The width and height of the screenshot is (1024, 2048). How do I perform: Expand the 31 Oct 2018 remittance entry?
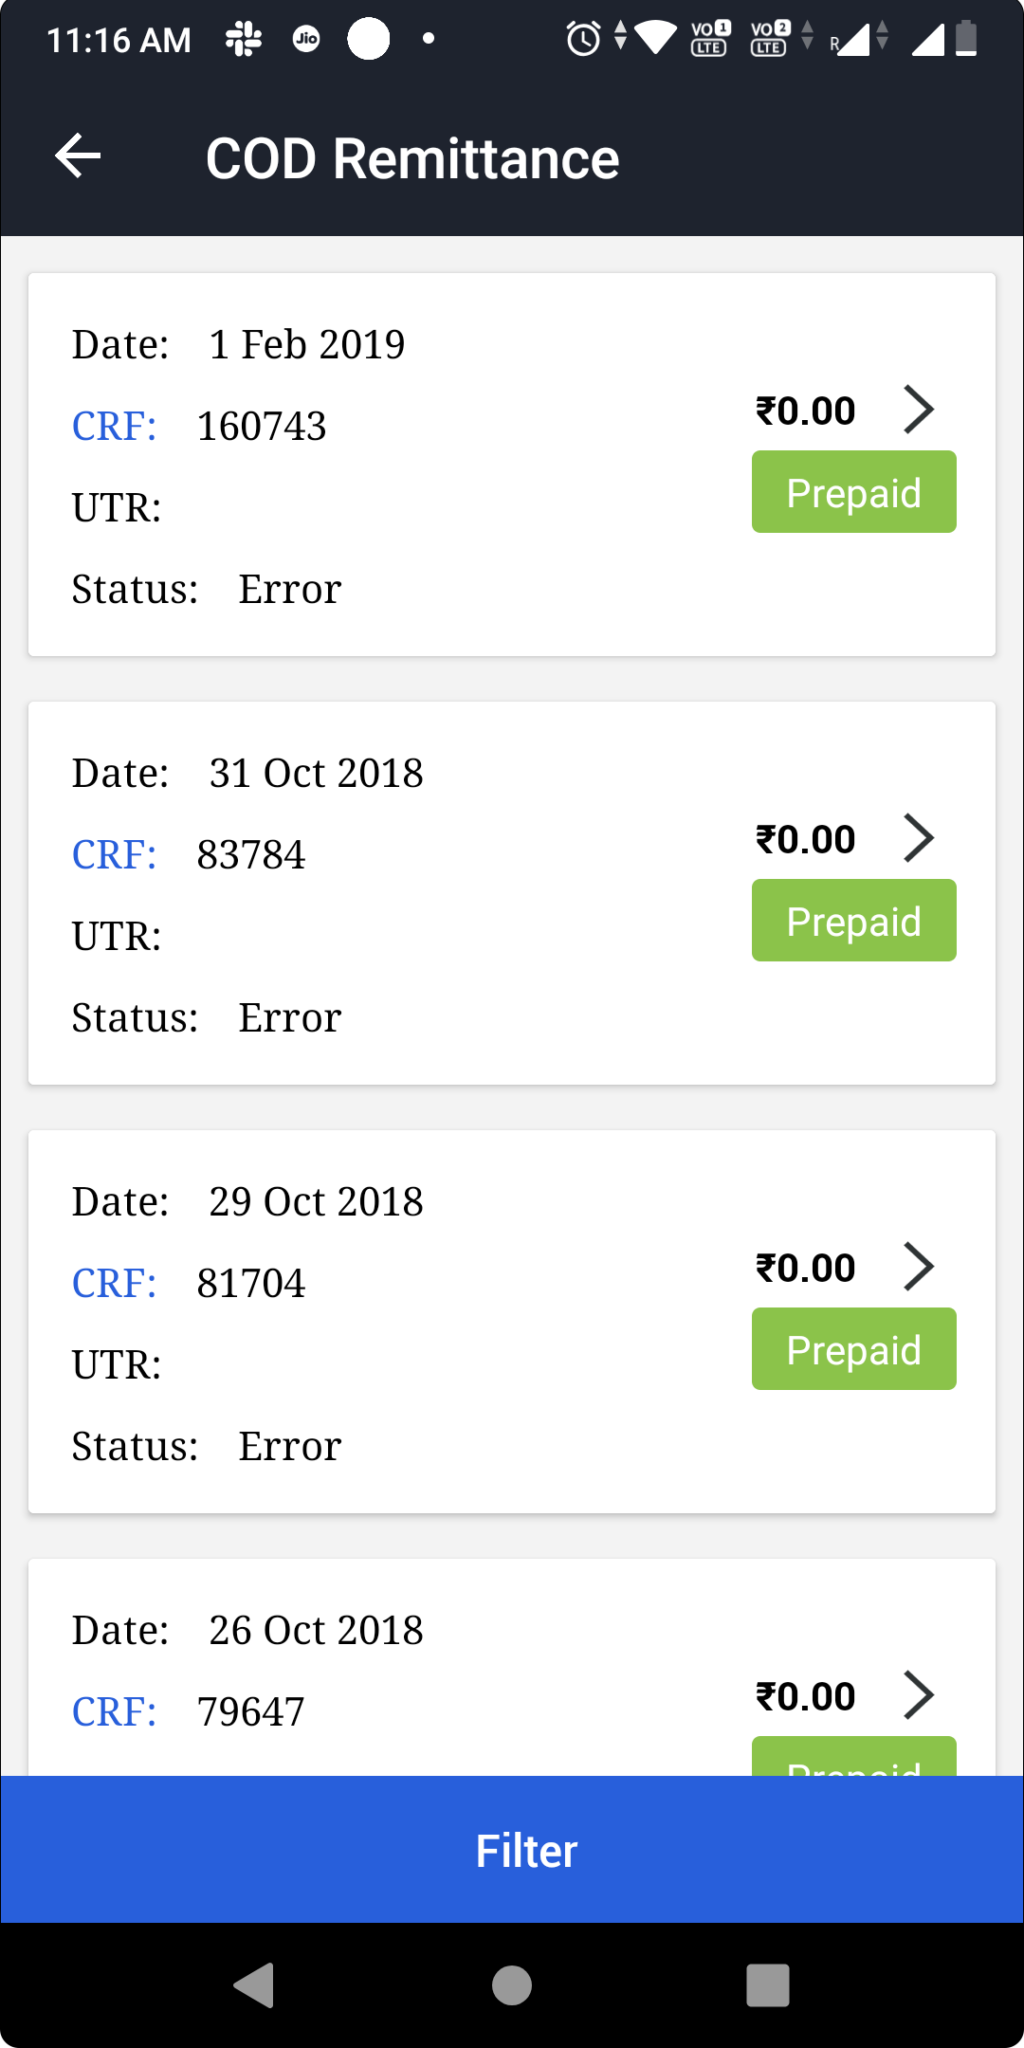[x=919, y=838]
